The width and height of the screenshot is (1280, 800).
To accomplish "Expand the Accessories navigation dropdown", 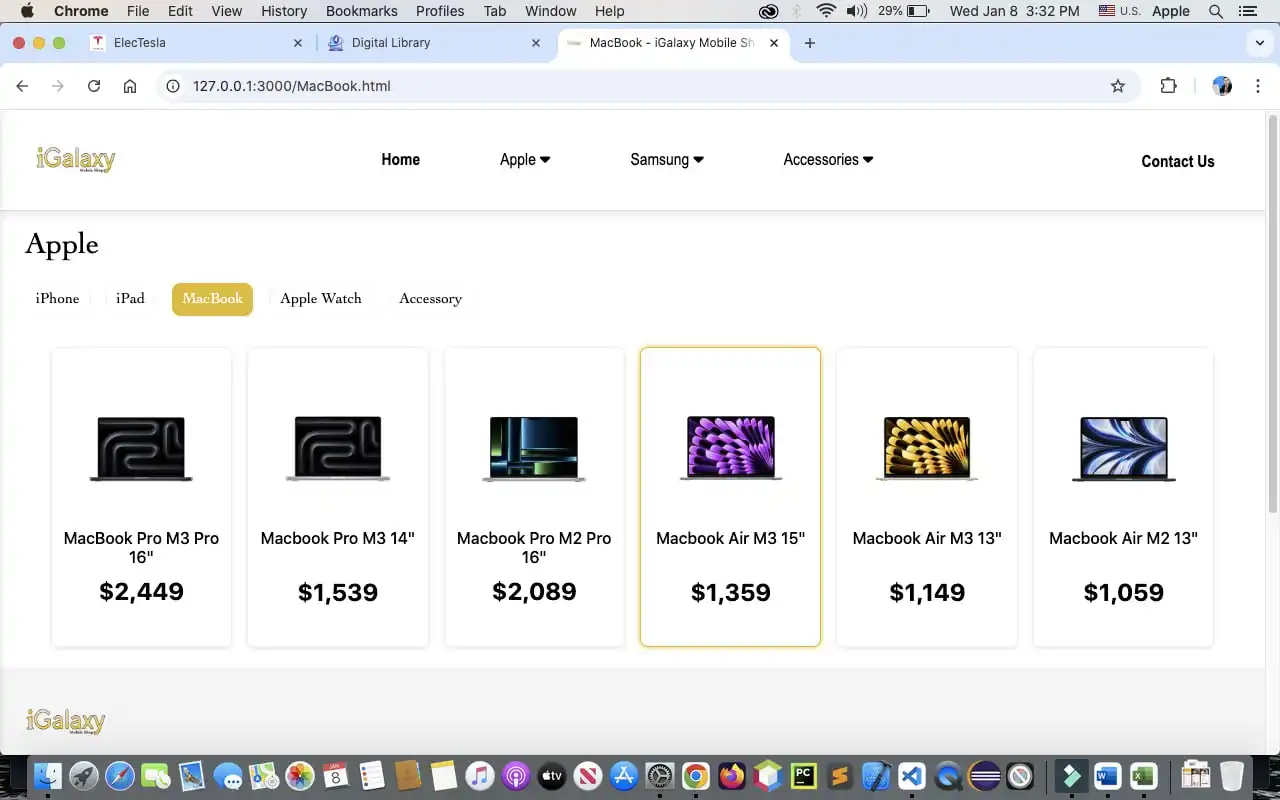I will click(x=828, y=159).
